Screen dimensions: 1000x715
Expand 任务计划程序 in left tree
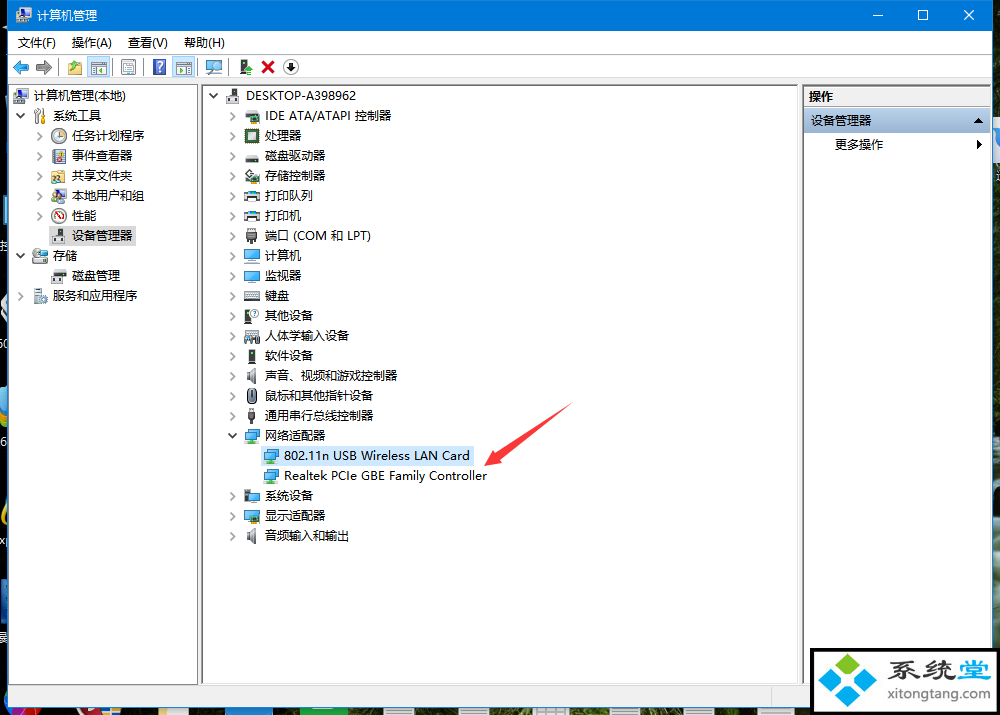coord(40,136)
